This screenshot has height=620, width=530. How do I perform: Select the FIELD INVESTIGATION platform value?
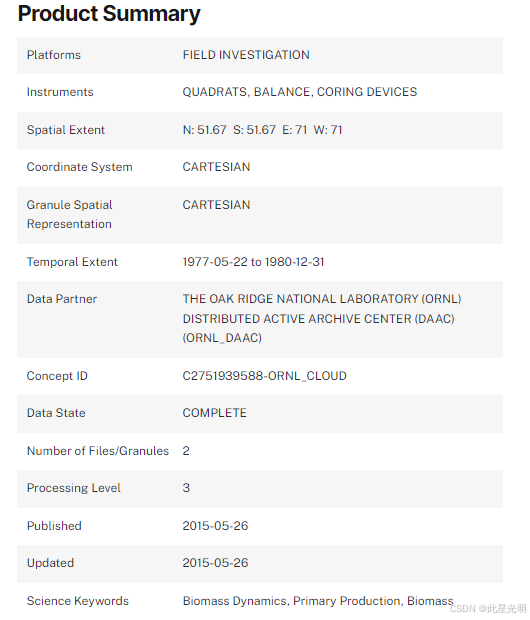246,55
